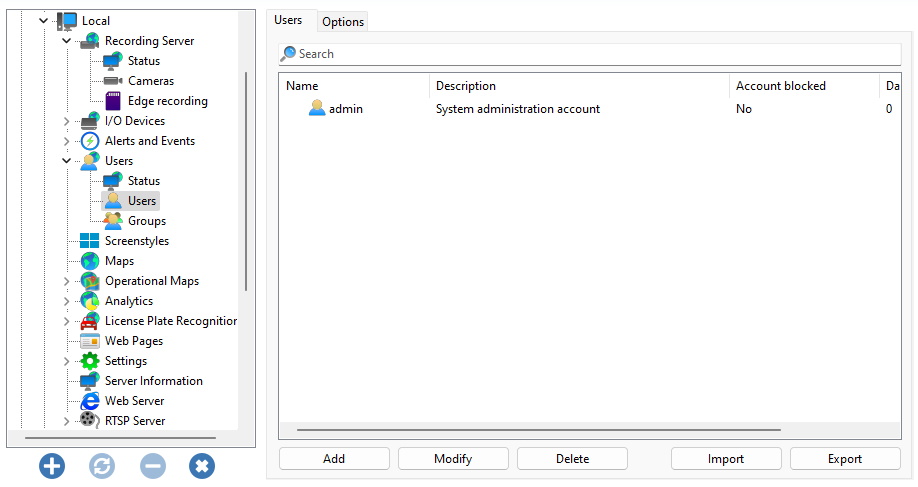Click the Recording Server icon
The height and width of the screenshot is (487, 918).
click(x=90, y=41)
